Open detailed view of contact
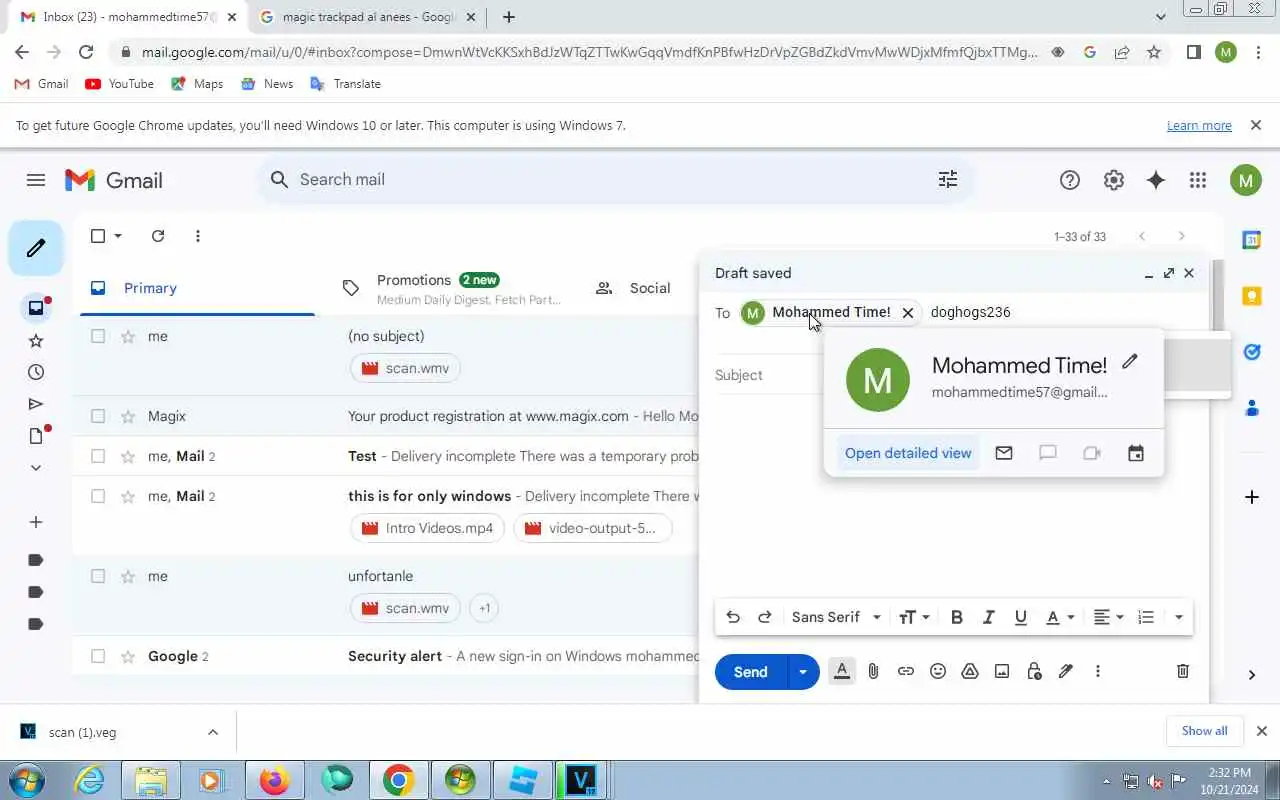 (x=908, y=453)
